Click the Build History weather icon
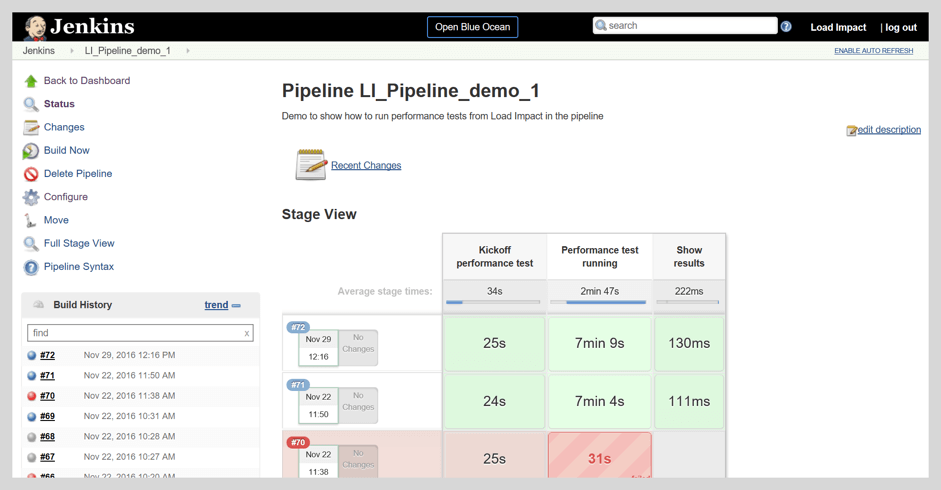The height and width of the screenshot is (490, 941). (38, 304)
